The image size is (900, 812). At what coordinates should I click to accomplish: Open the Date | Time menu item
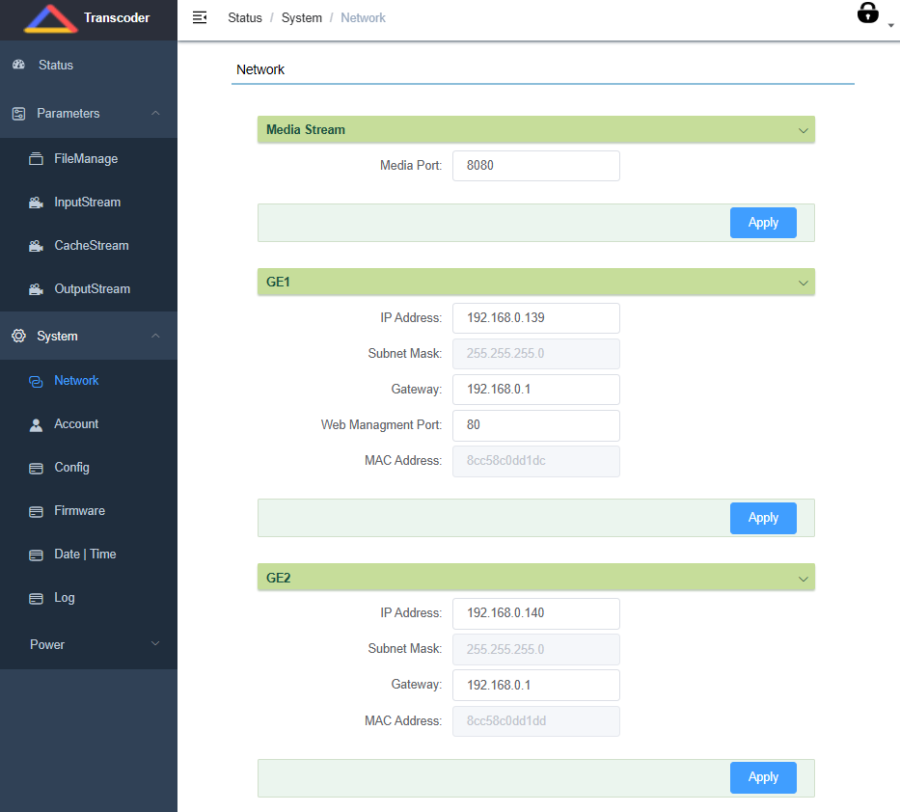coord(85,554)
